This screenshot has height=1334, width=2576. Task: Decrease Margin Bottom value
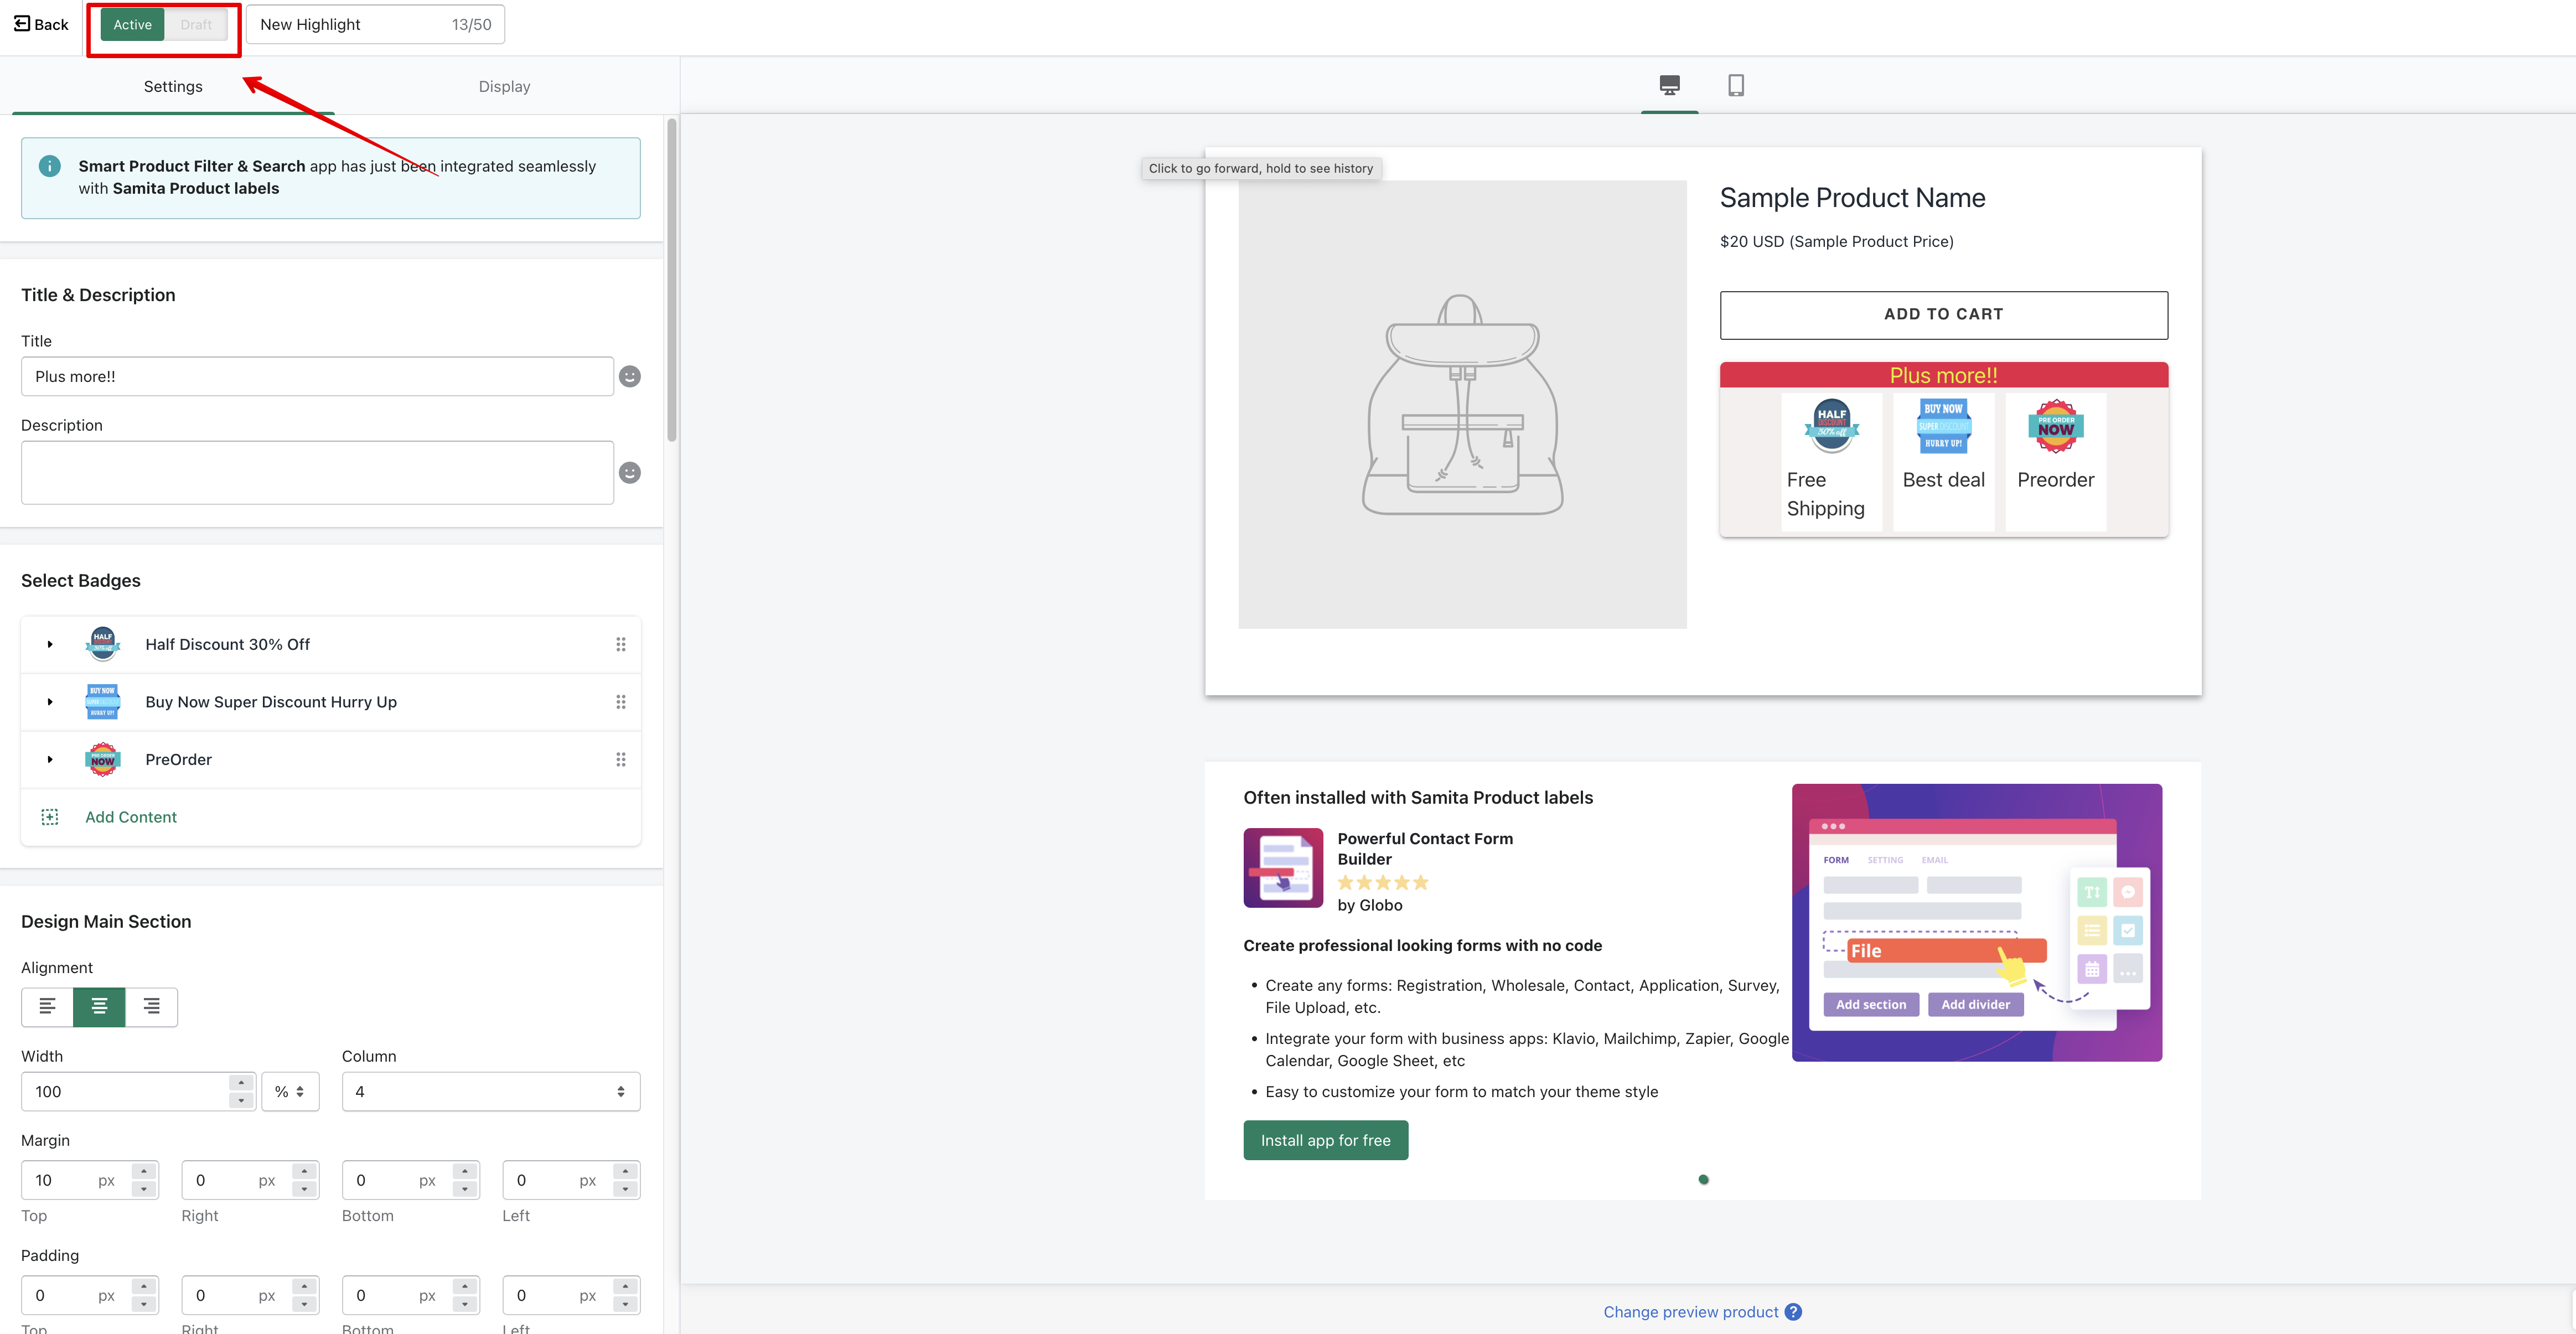[x=465, y=1189]
